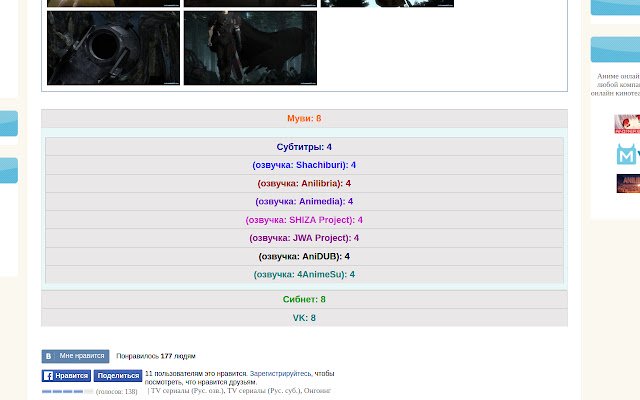640x400 pixels.
Task: Expand the озвучка JWA Project: 4 row
Action: [304, 238]
